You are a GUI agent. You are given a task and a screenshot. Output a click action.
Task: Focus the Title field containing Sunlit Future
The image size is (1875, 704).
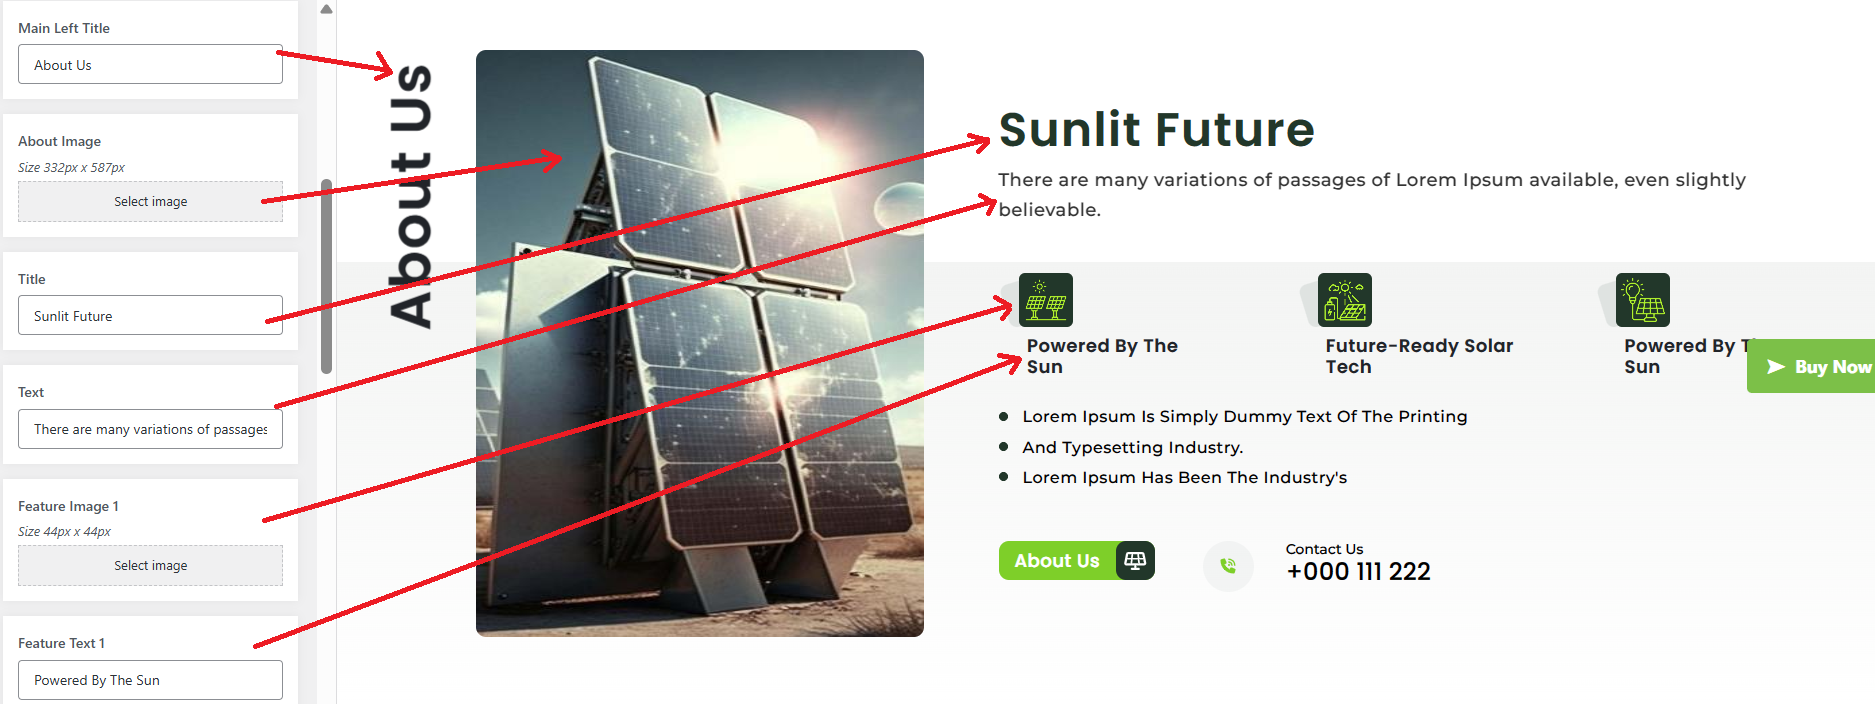coord(150,316)
